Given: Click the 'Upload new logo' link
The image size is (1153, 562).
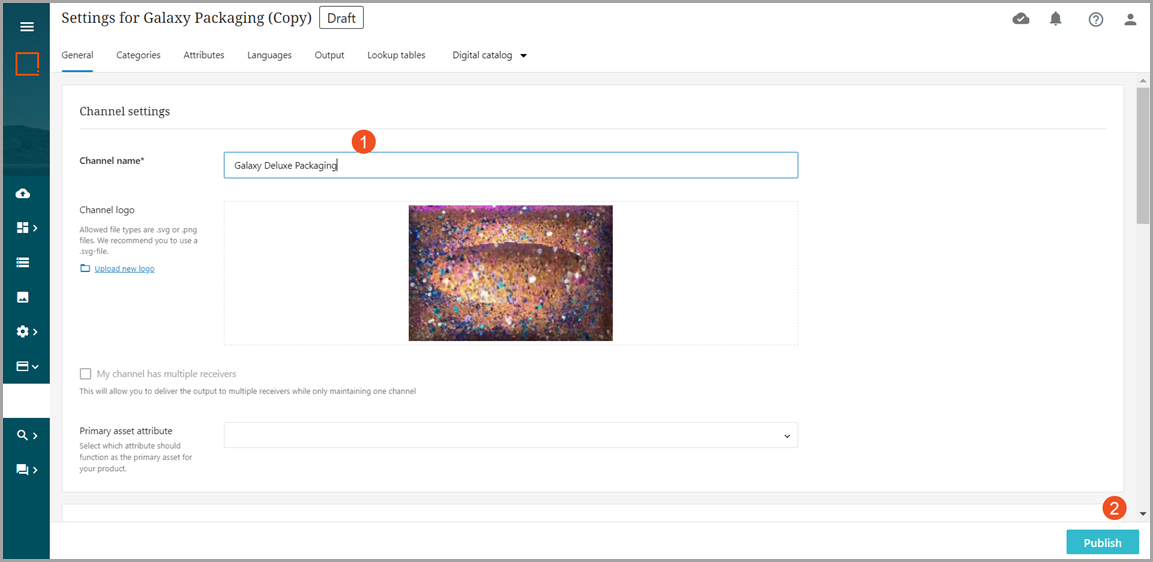Looking at the screenshot, I should (x=124, y=269).
